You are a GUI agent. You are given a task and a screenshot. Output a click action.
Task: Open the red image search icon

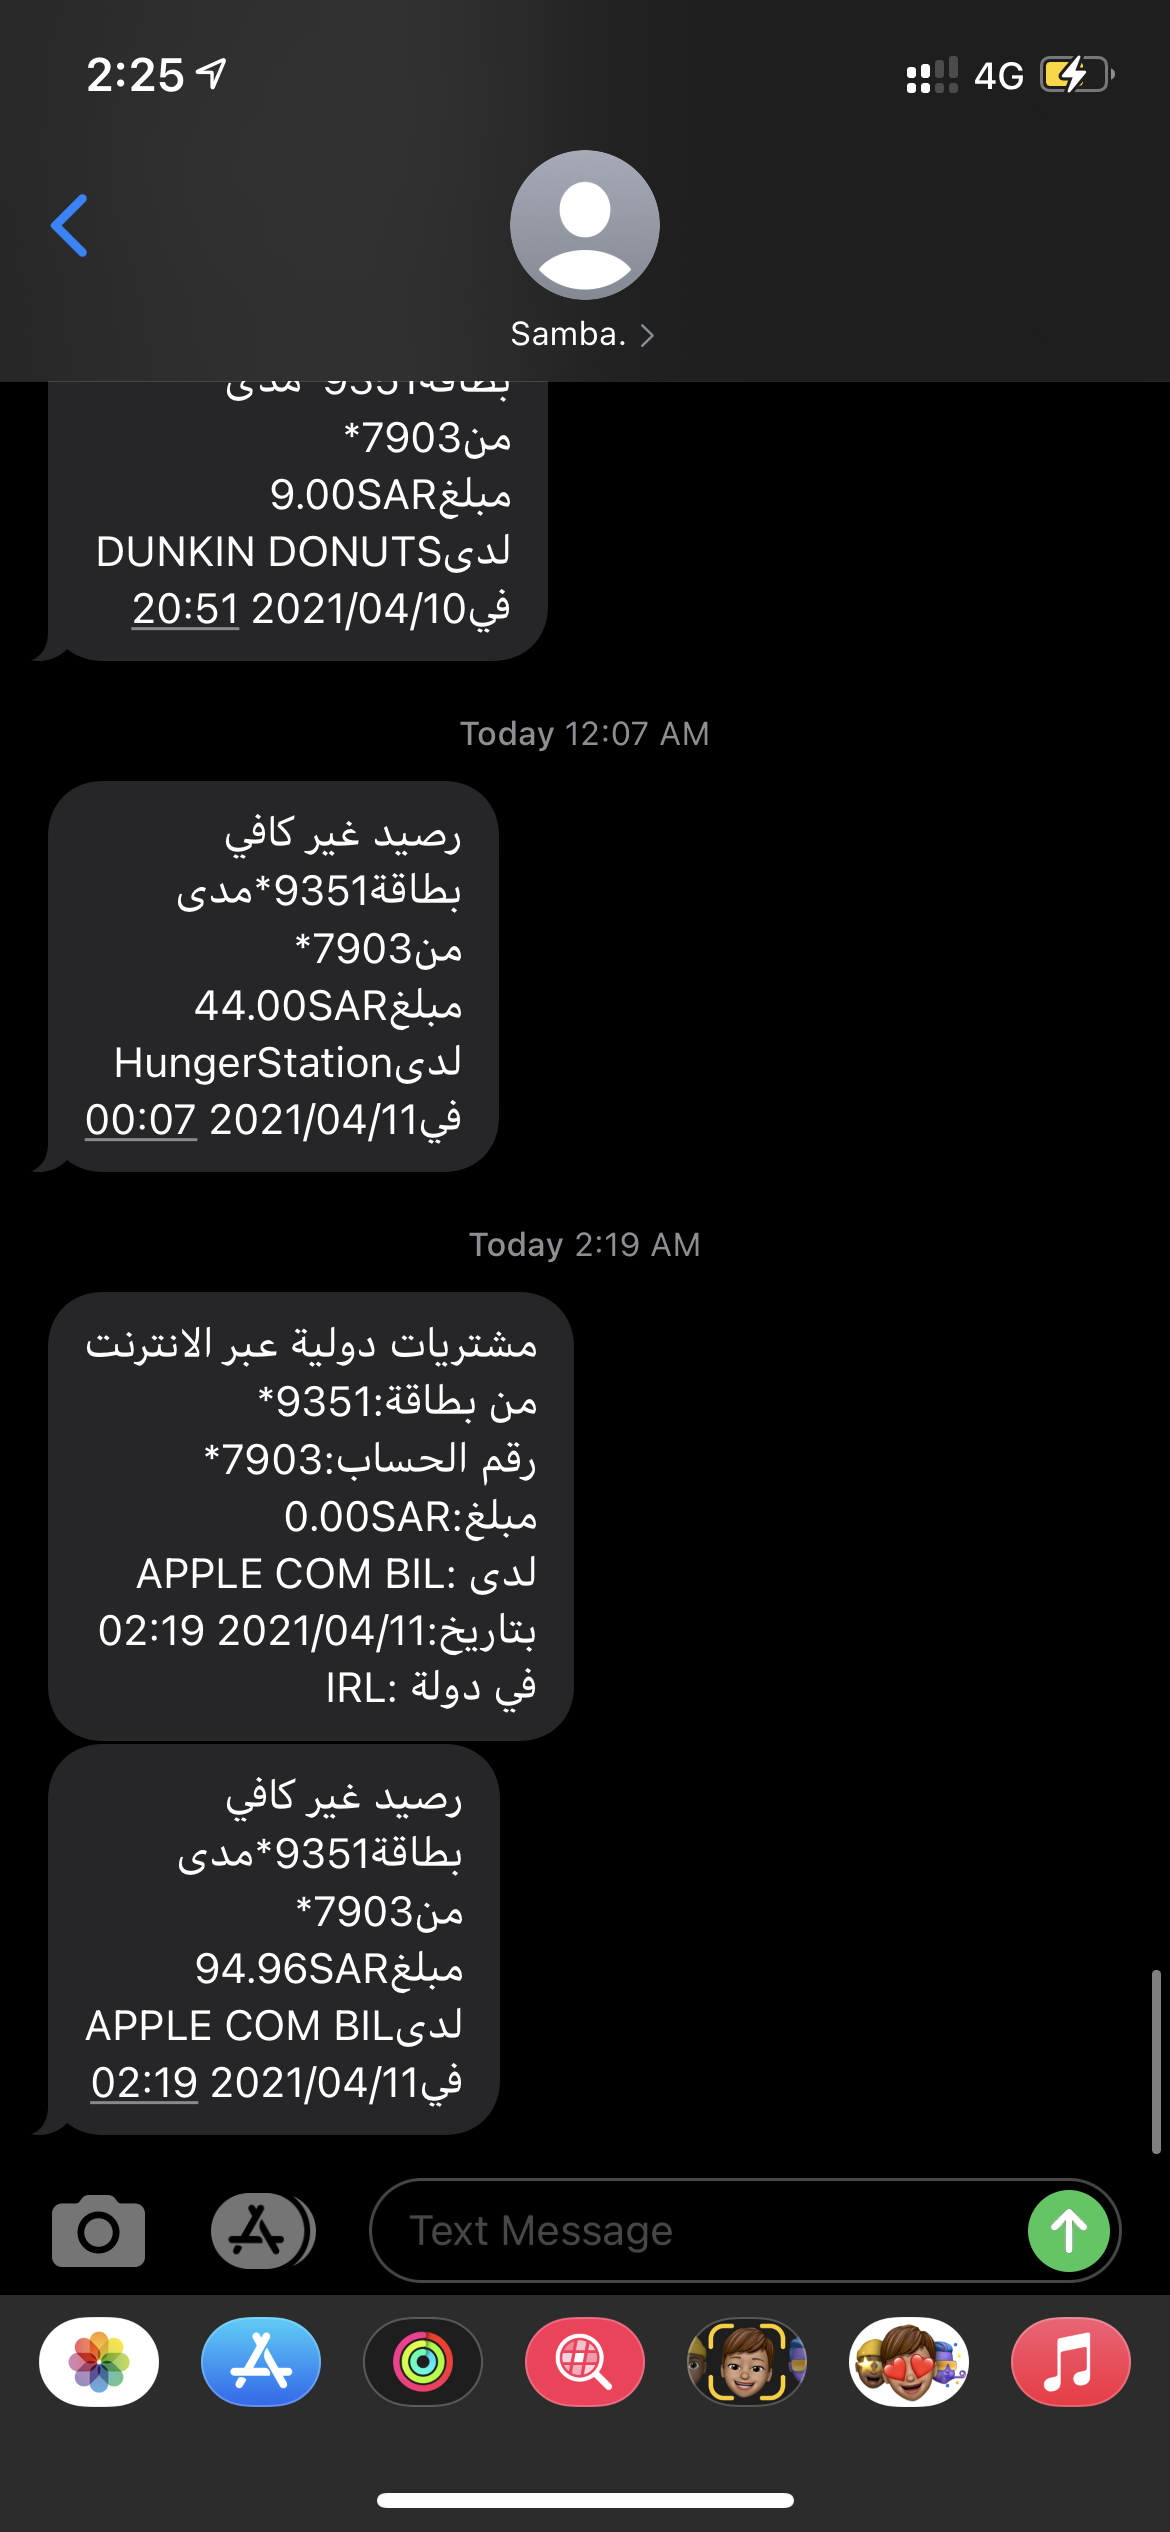pyautogui.click(x=585, y=2362)
